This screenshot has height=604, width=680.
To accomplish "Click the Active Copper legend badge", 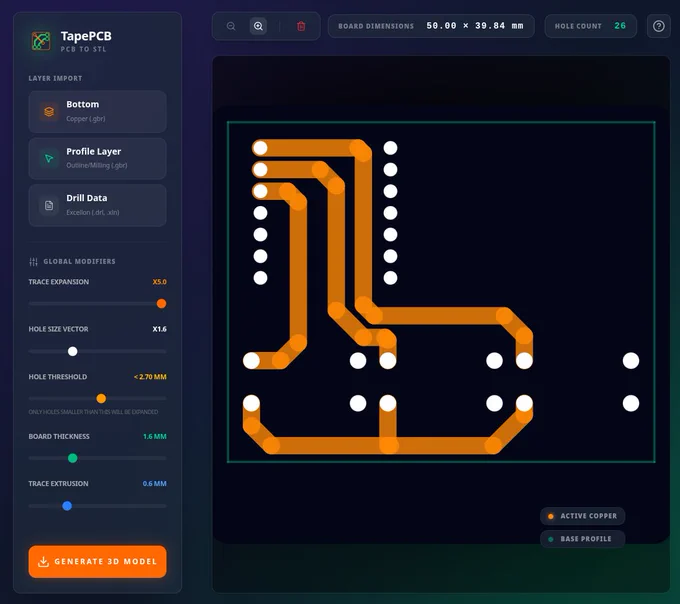I will tap(582, 516).
